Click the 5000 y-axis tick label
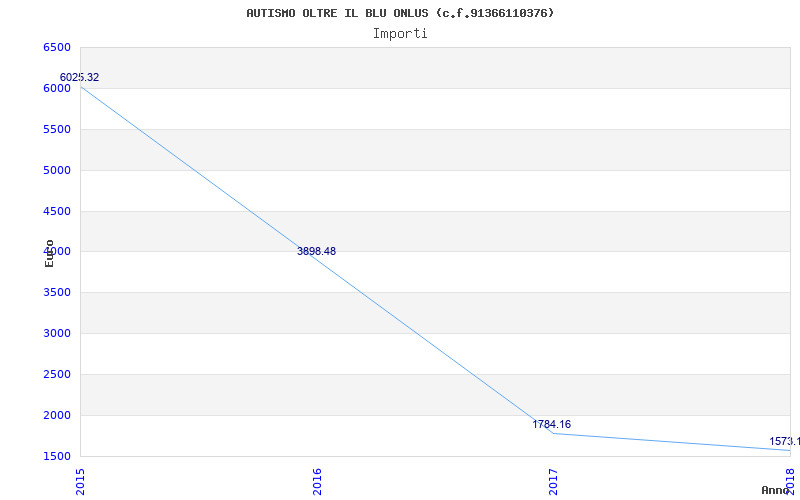 (x=57, y=170)
